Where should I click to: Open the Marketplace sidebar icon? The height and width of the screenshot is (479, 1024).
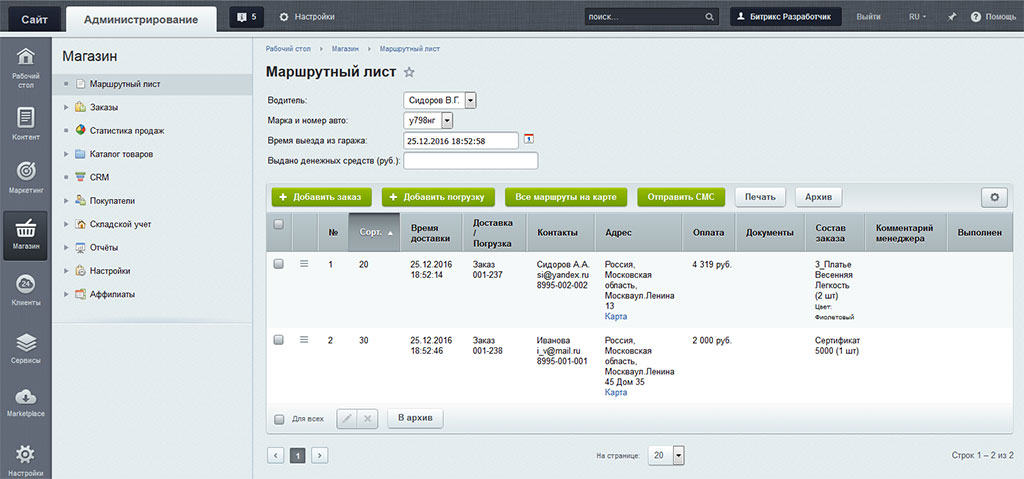[x=25, y=396]
